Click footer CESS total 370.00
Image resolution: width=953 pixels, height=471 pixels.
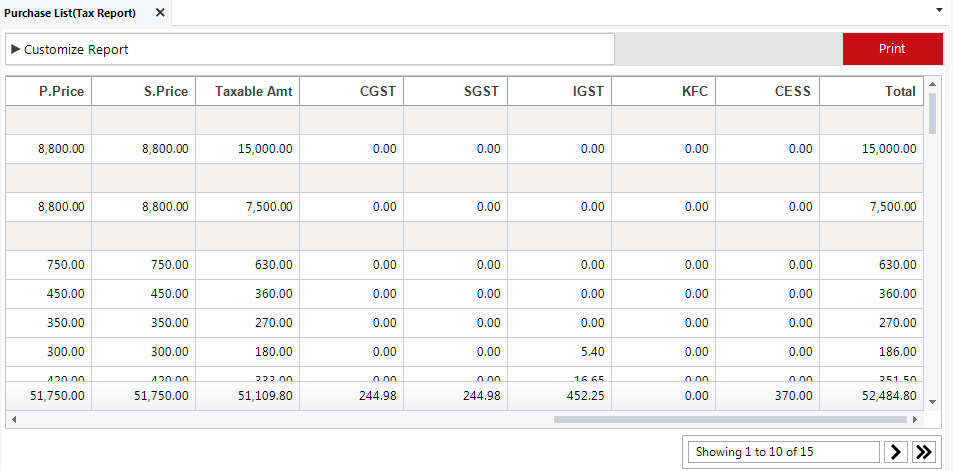(x=767, y=396)
